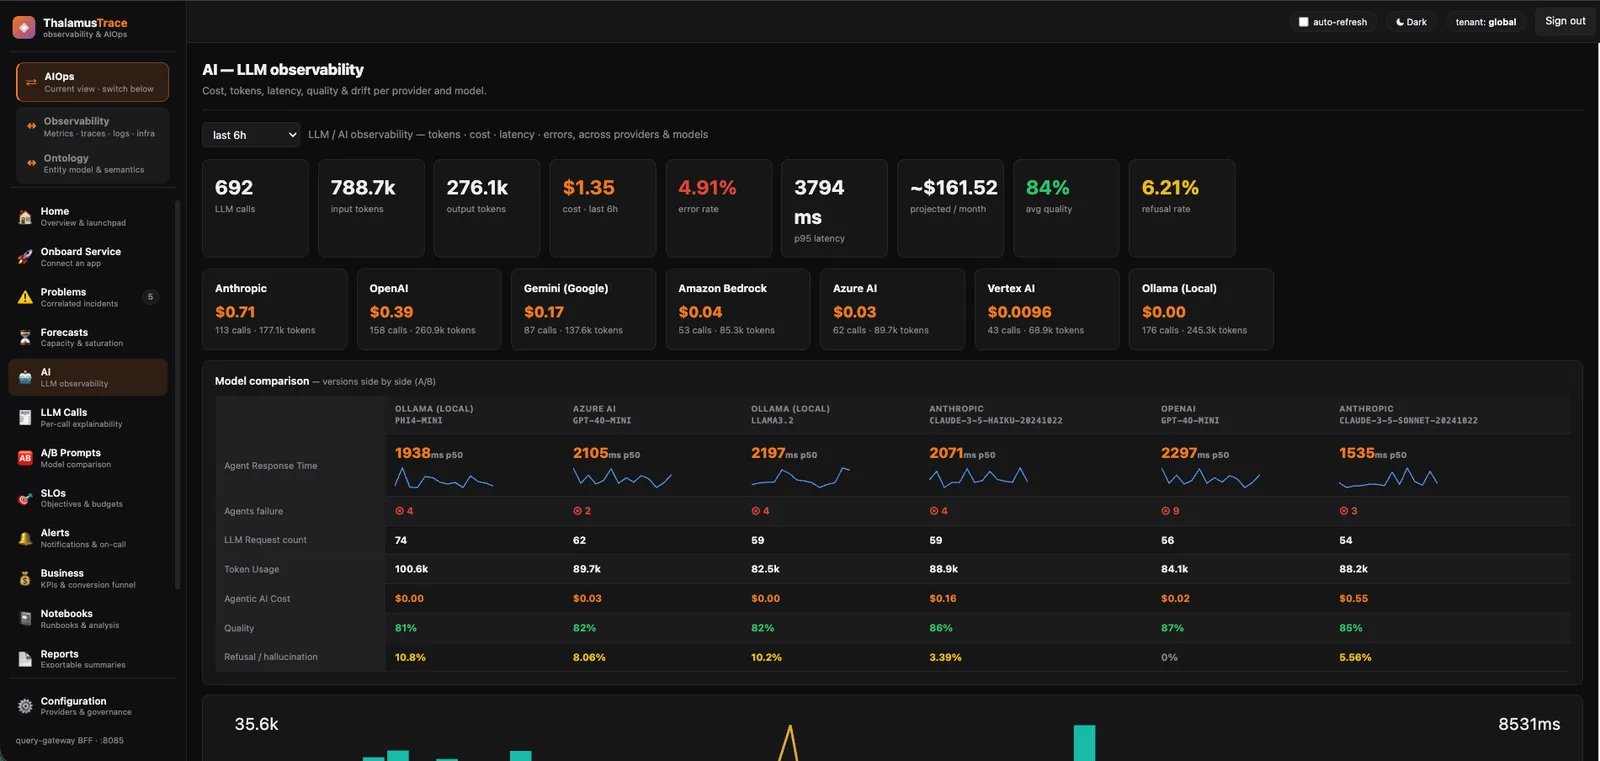Click the AIOps swap arrows icon
The image size is (1600, 761).
[31, 82]
